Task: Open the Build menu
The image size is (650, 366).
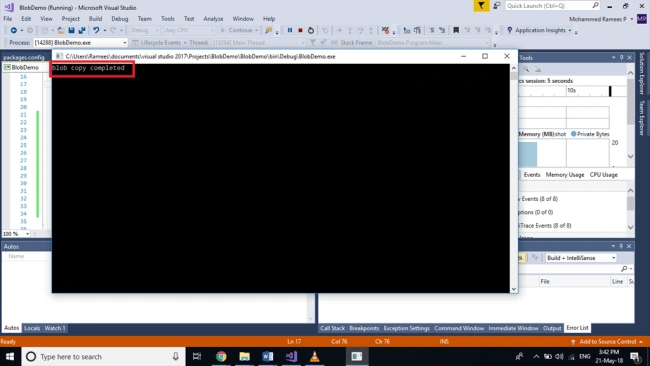Action: click(x=95, y=19)
